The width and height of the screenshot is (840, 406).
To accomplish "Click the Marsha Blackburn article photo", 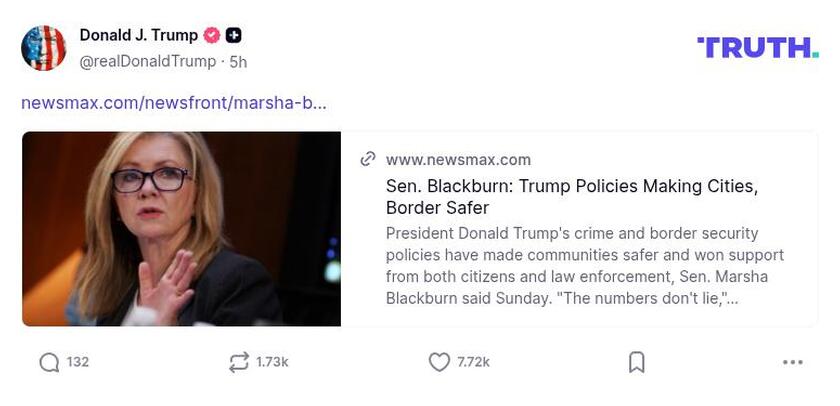I will coord(181,229).
